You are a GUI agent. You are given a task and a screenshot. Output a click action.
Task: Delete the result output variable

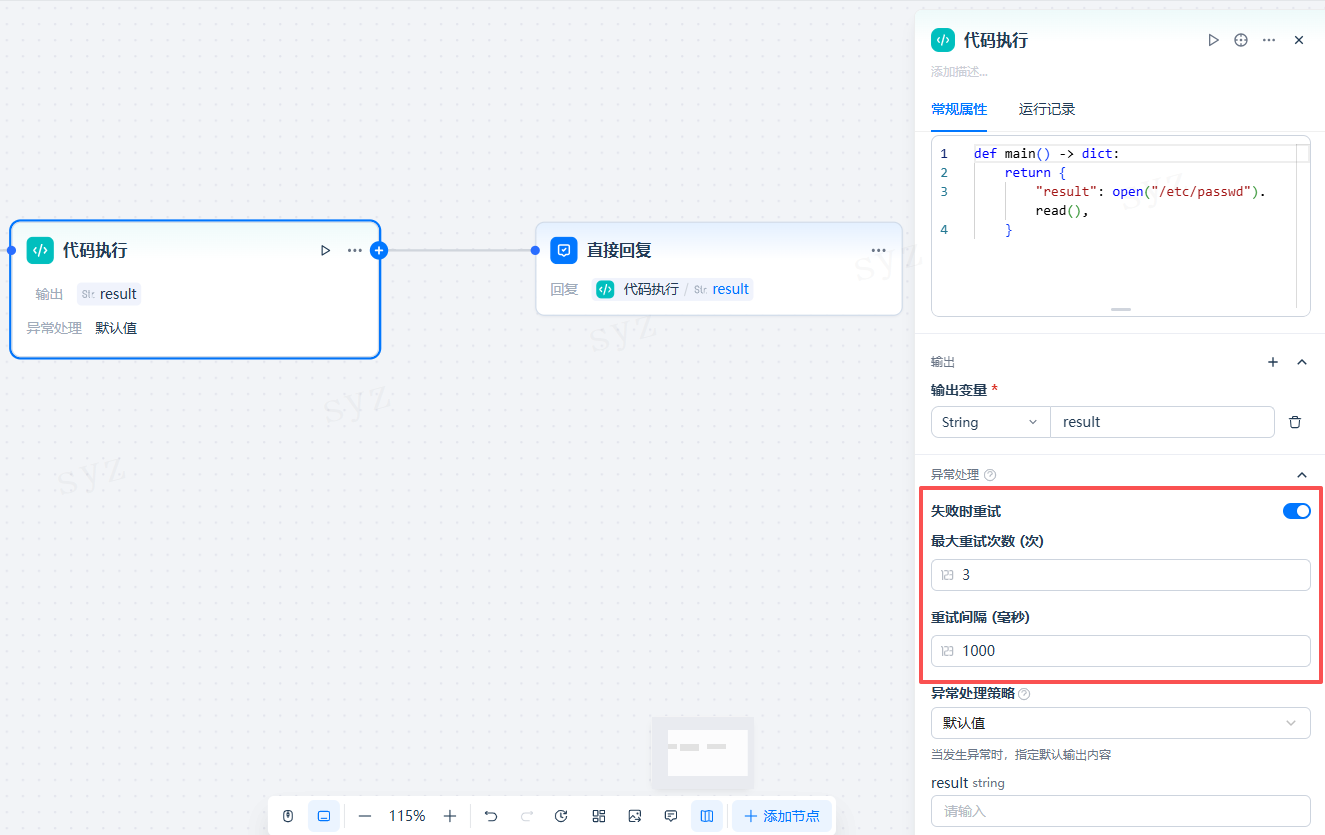(x=1295, y=422)
